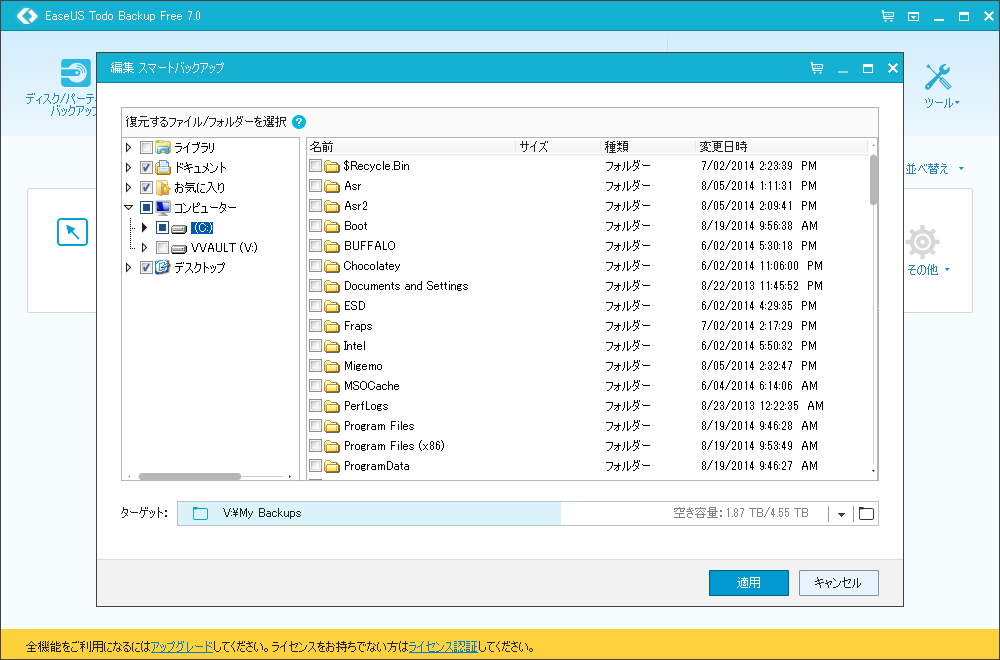Click the Fraps folder icon
1000x660 pixels.
click(332, 326)
